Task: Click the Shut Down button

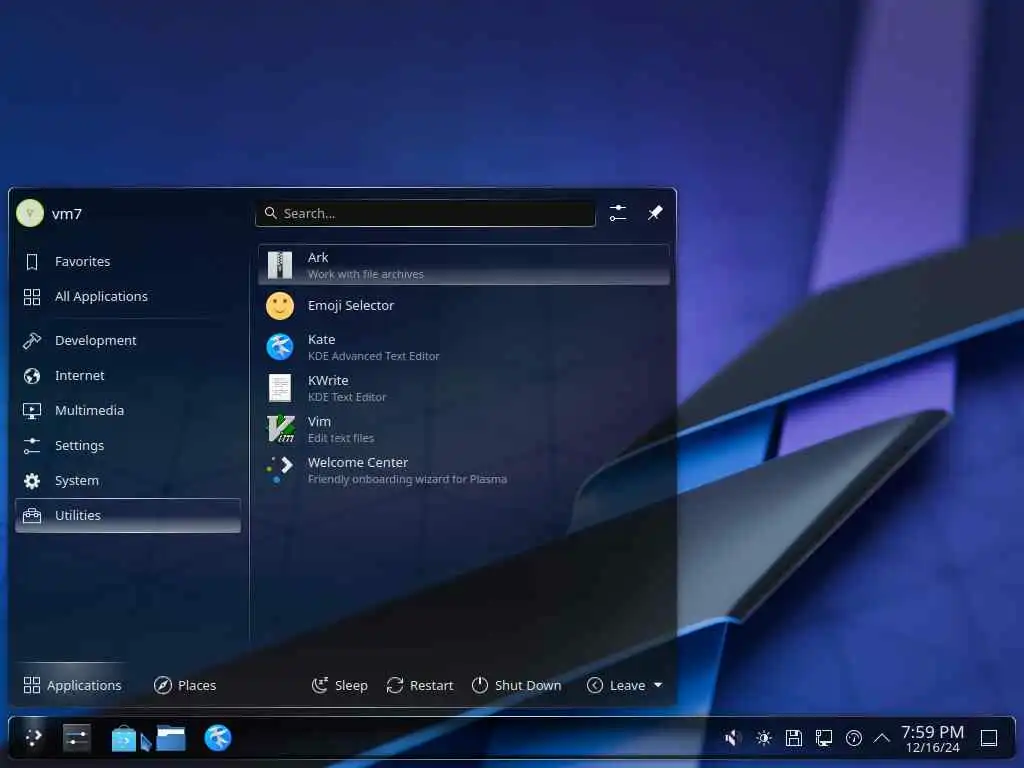Action: pos(517,685)
